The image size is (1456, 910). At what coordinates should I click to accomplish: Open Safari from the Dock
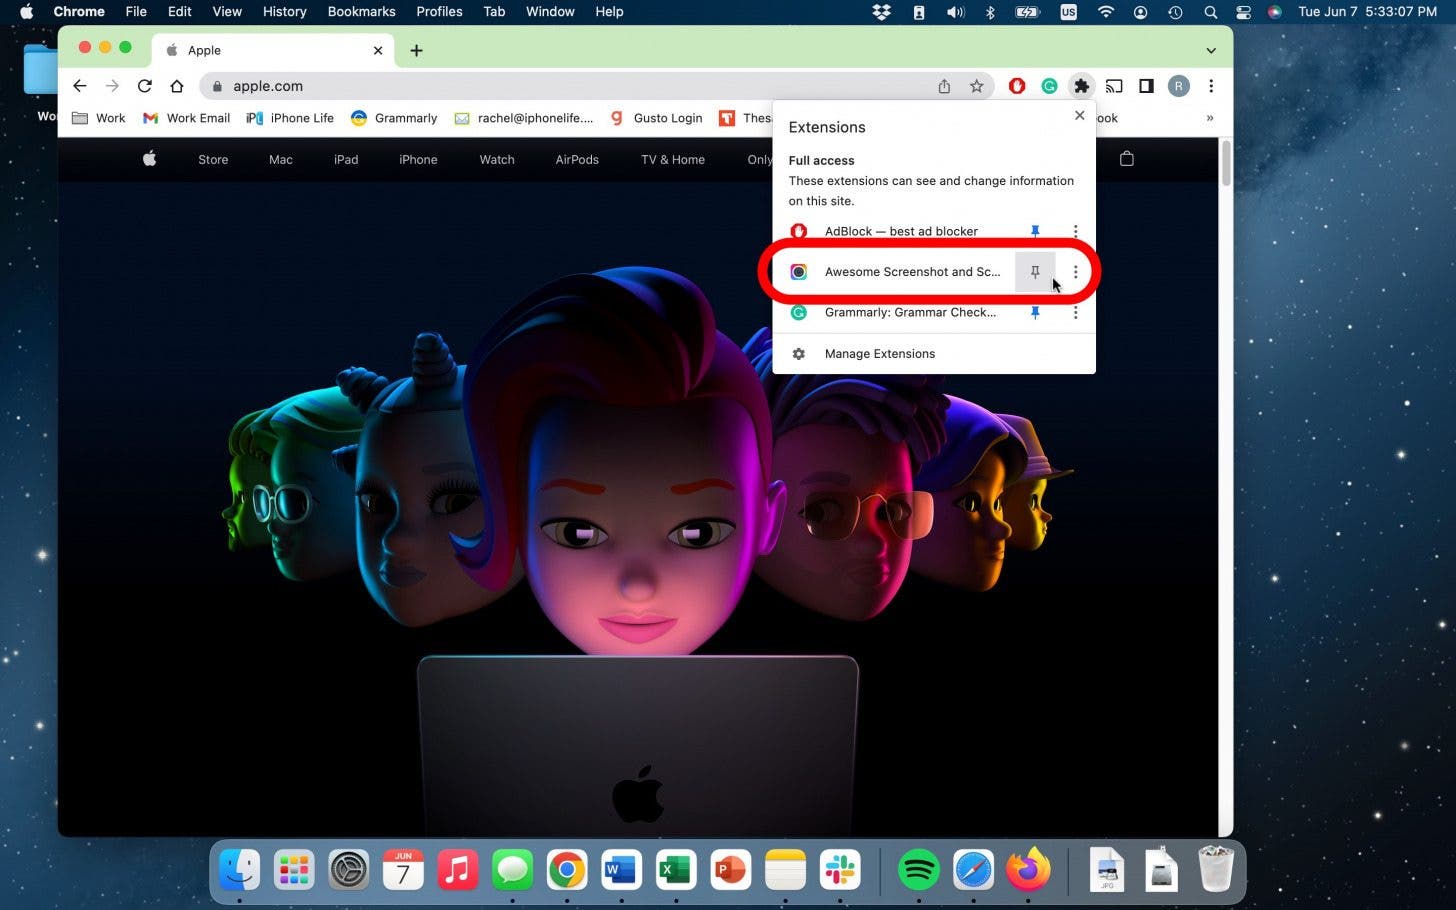pyautogui.click(x=973, y=870)
